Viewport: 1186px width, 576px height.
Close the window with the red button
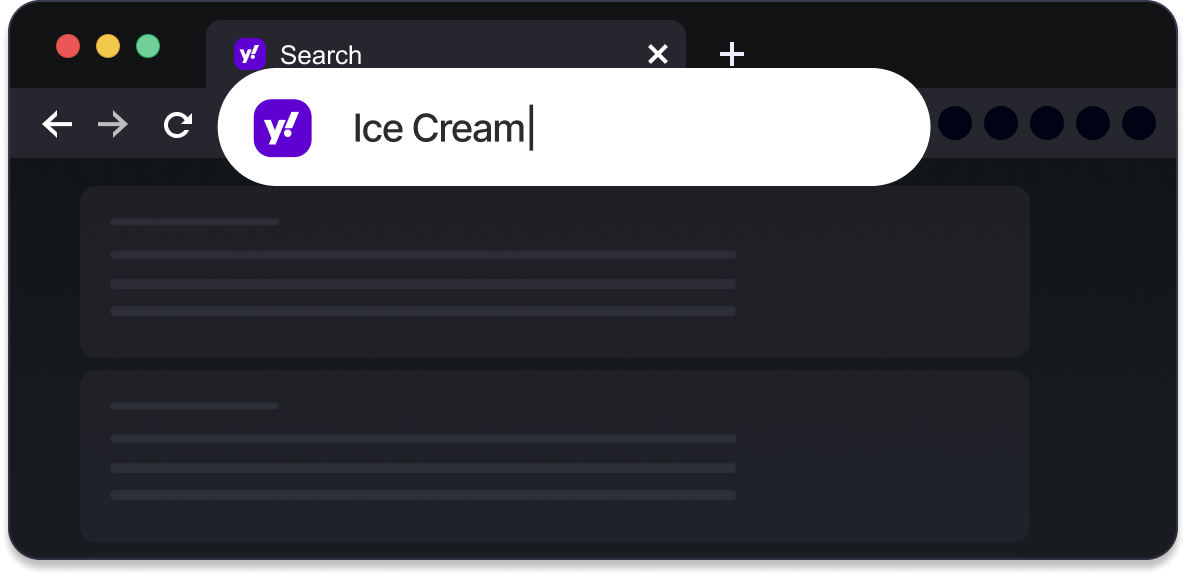pos(68,46)
